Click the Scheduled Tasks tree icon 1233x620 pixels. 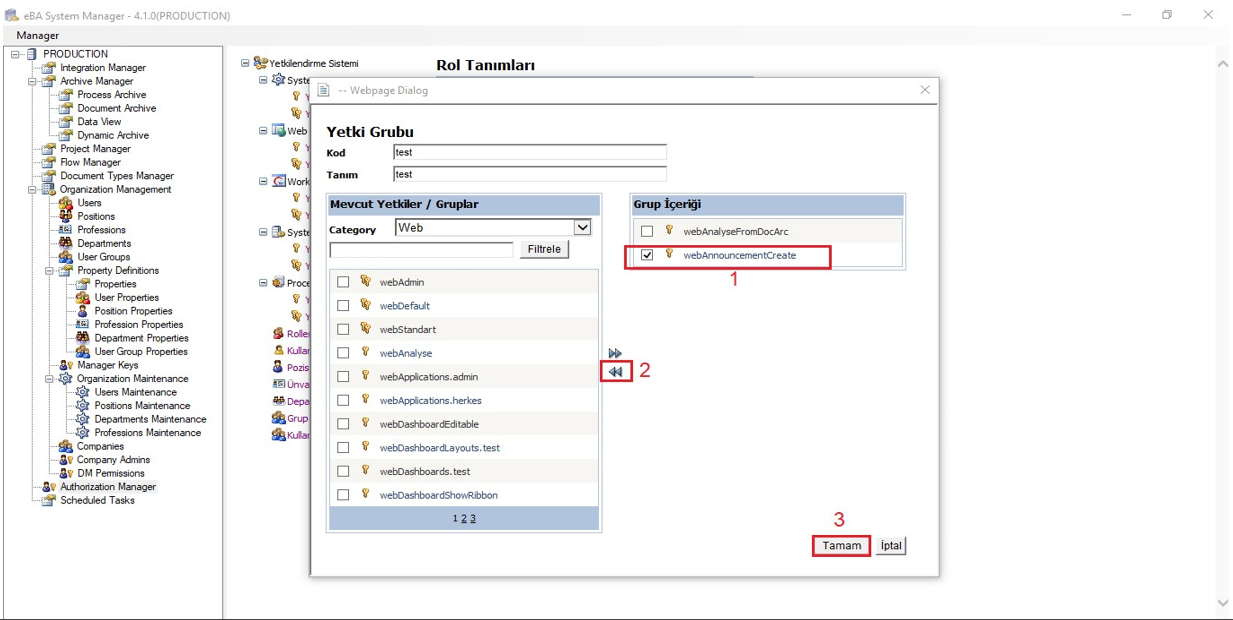pos(48,500)
